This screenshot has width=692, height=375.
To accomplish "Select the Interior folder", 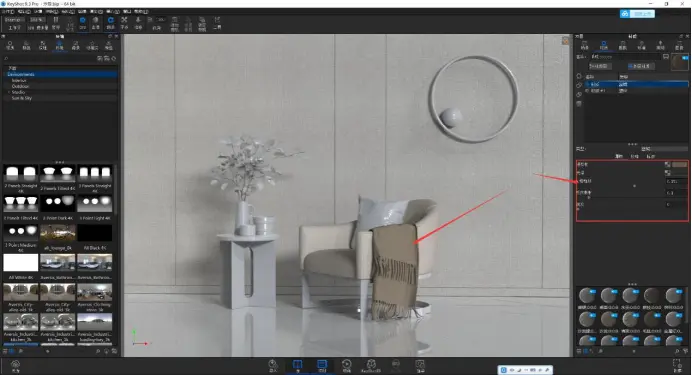I will 19,80.
